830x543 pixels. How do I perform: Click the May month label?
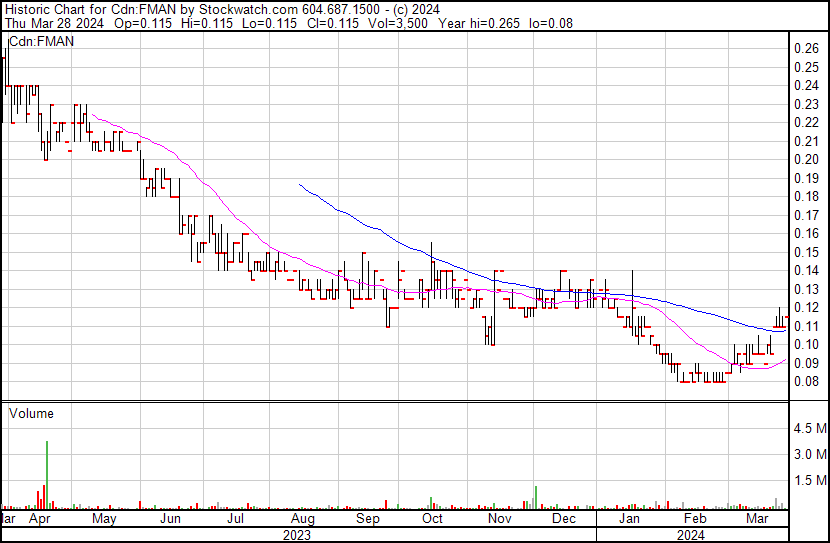[104, 519]
